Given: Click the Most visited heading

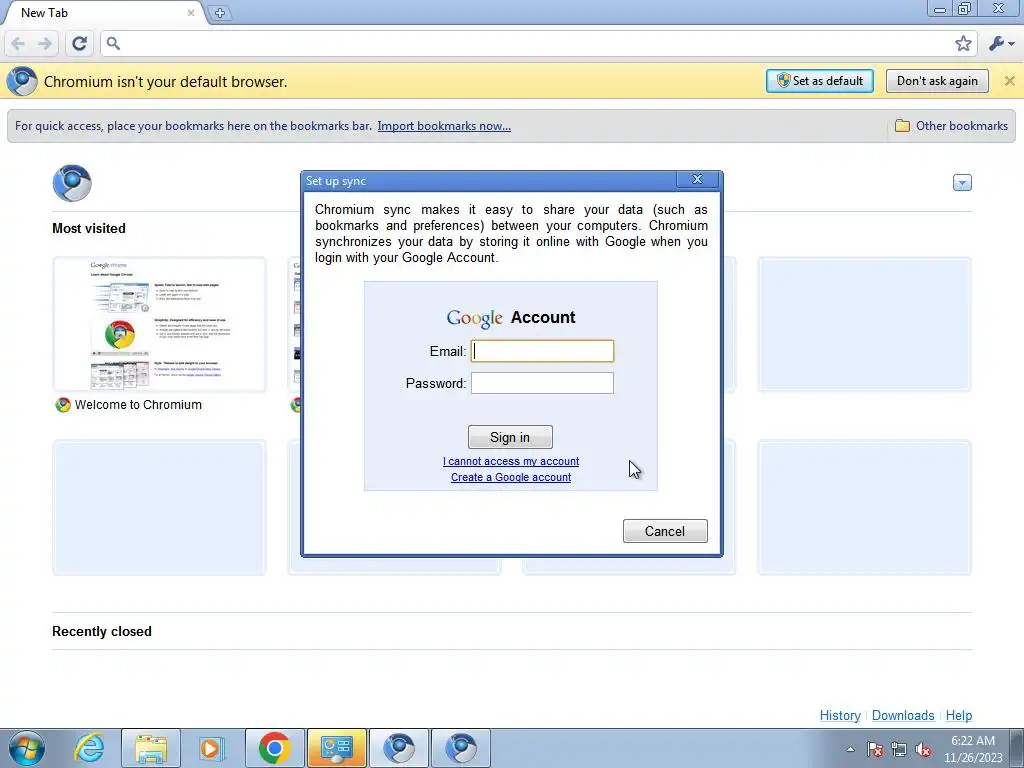Looking at the screenshot, I should click(x=89, y=229).
